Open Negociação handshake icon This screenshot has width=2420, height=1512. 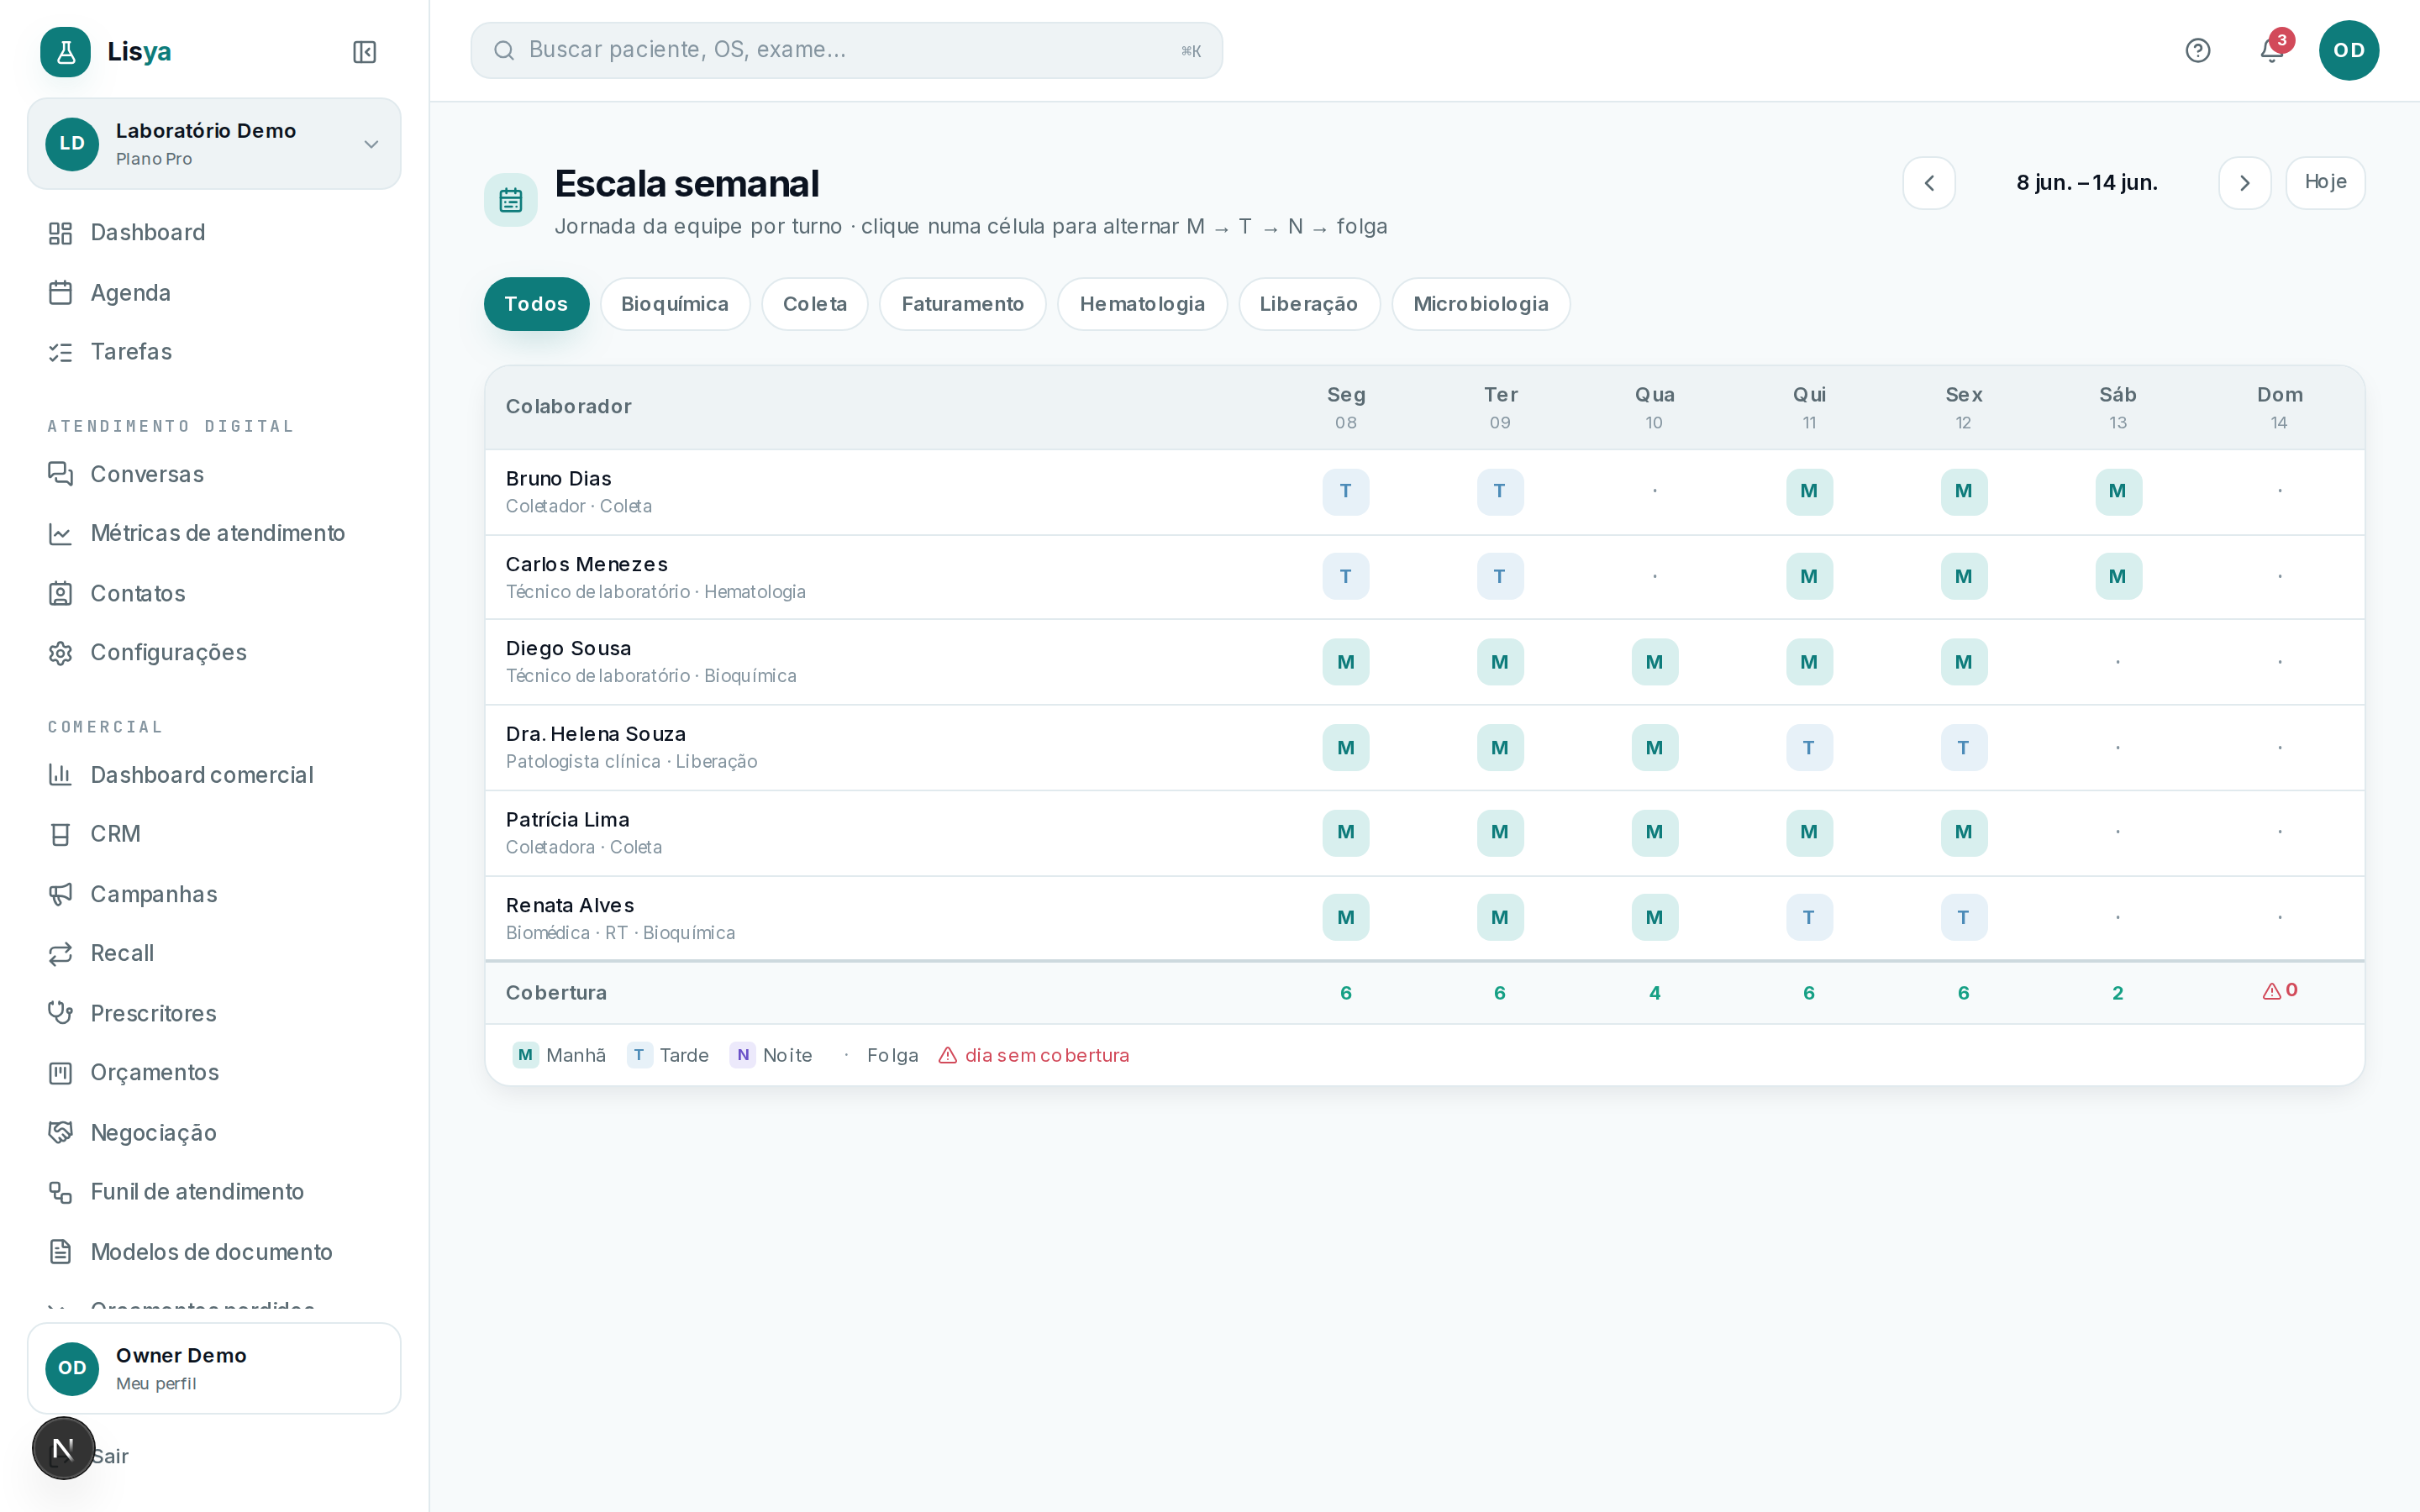coord(60,1132)
